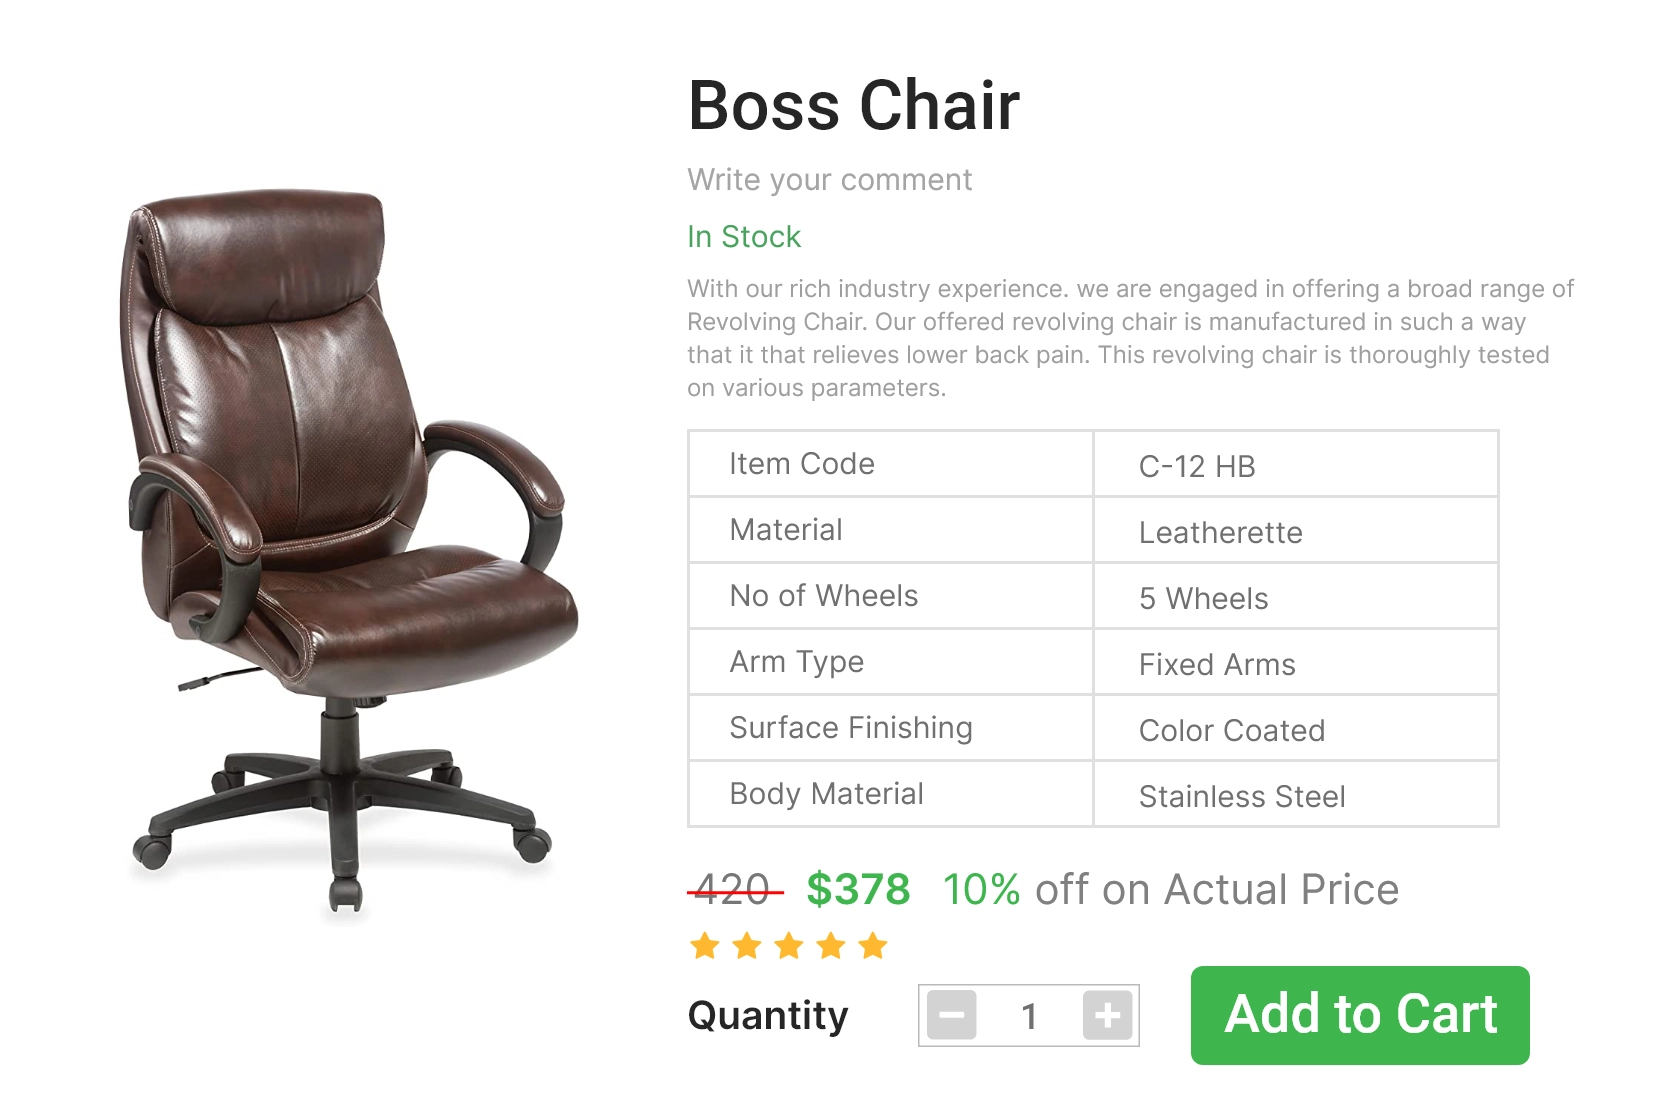Select the second rating star

click(x=747, y=946)
